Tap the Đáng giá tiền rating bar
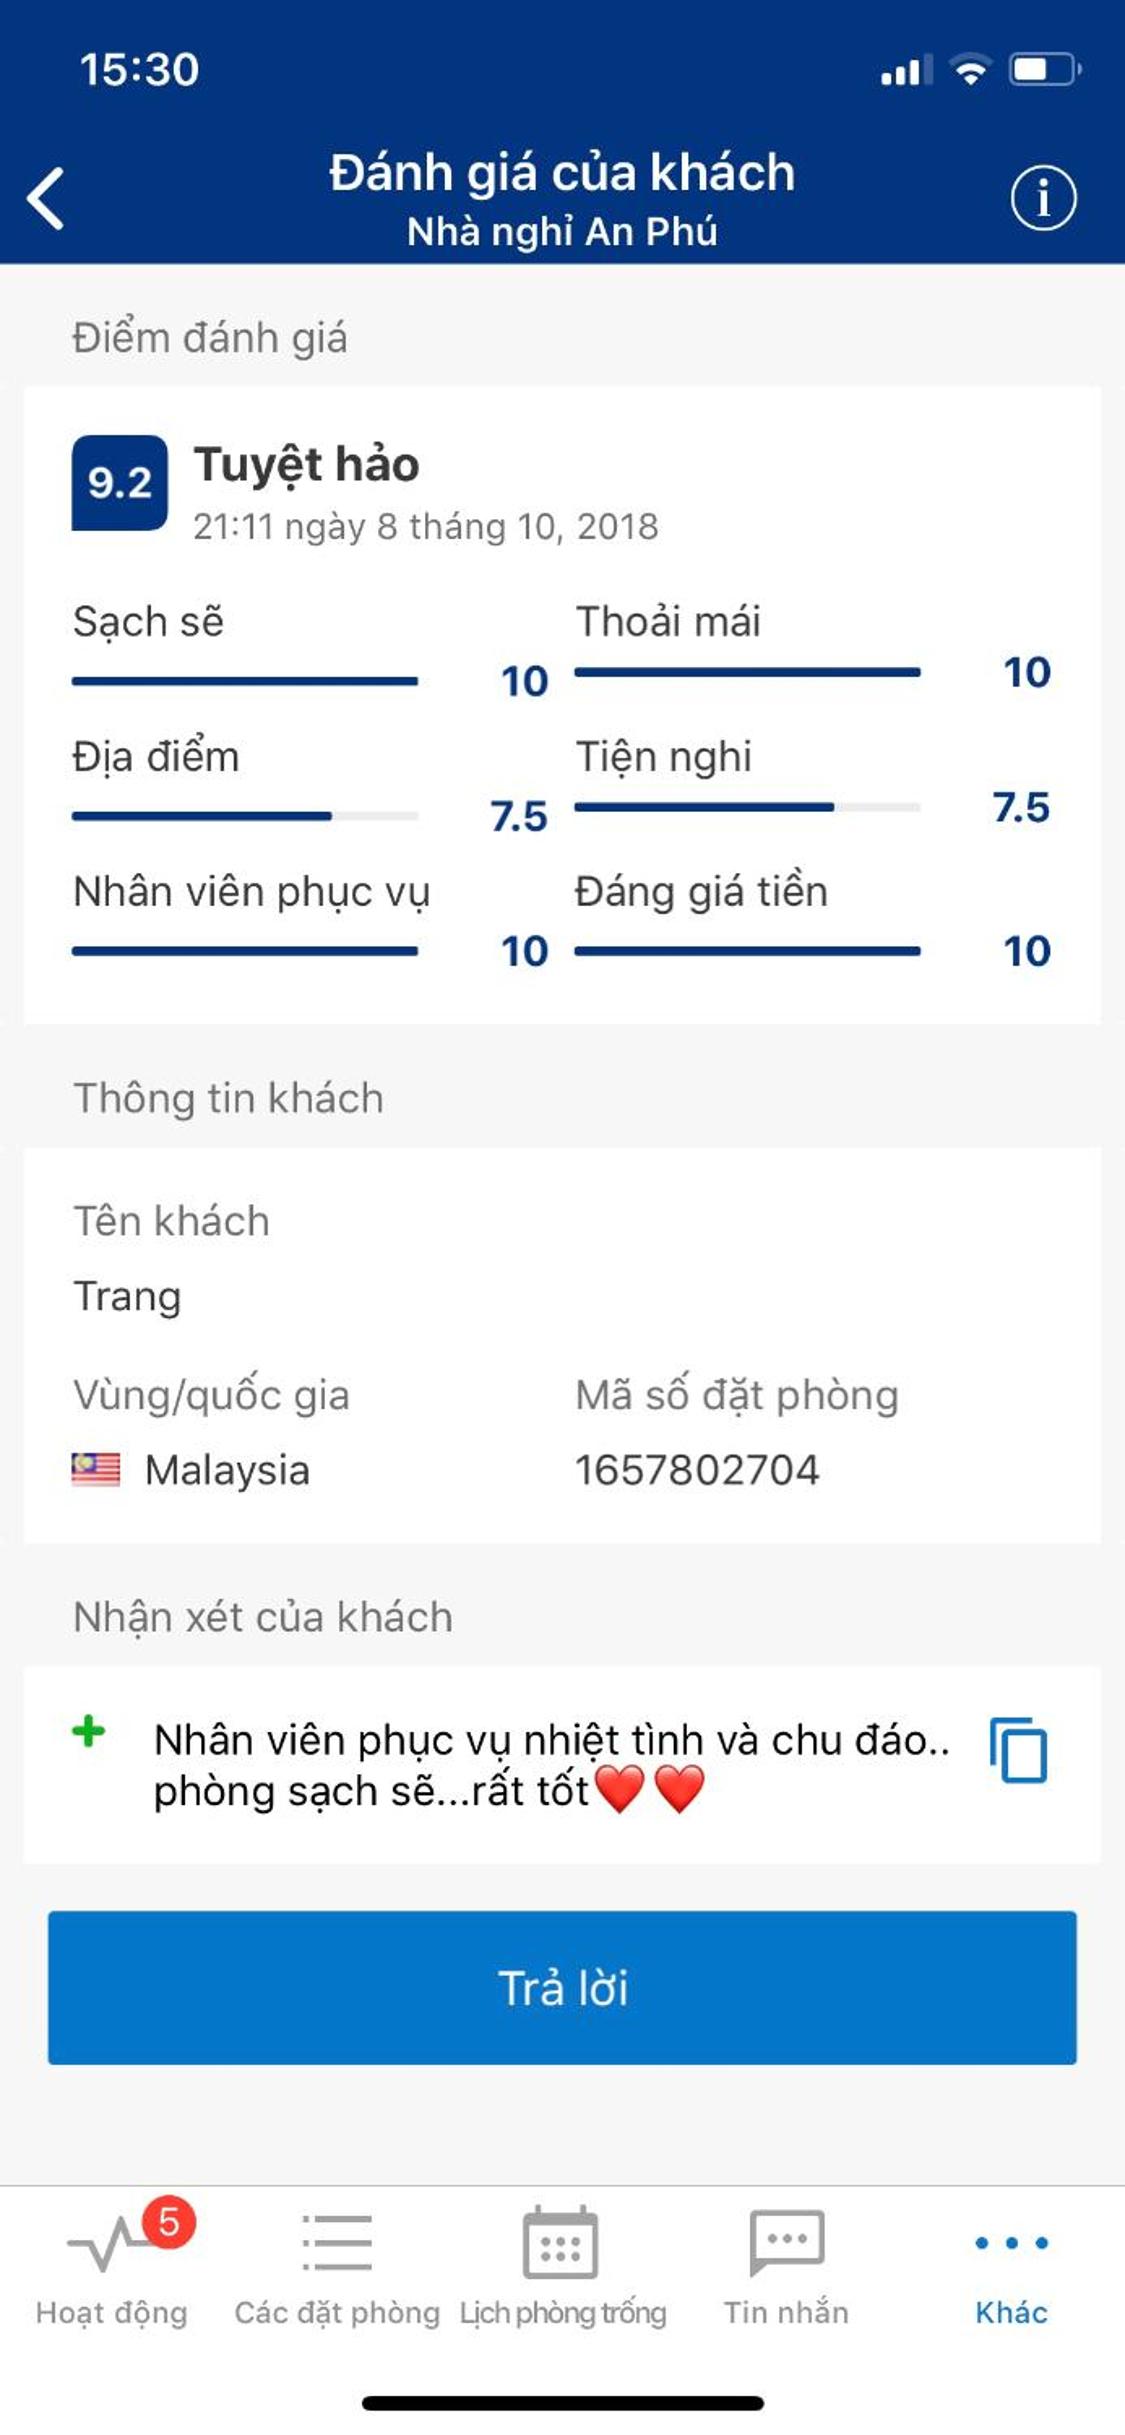1125x2435 pixels. click(x=747, y=951)
